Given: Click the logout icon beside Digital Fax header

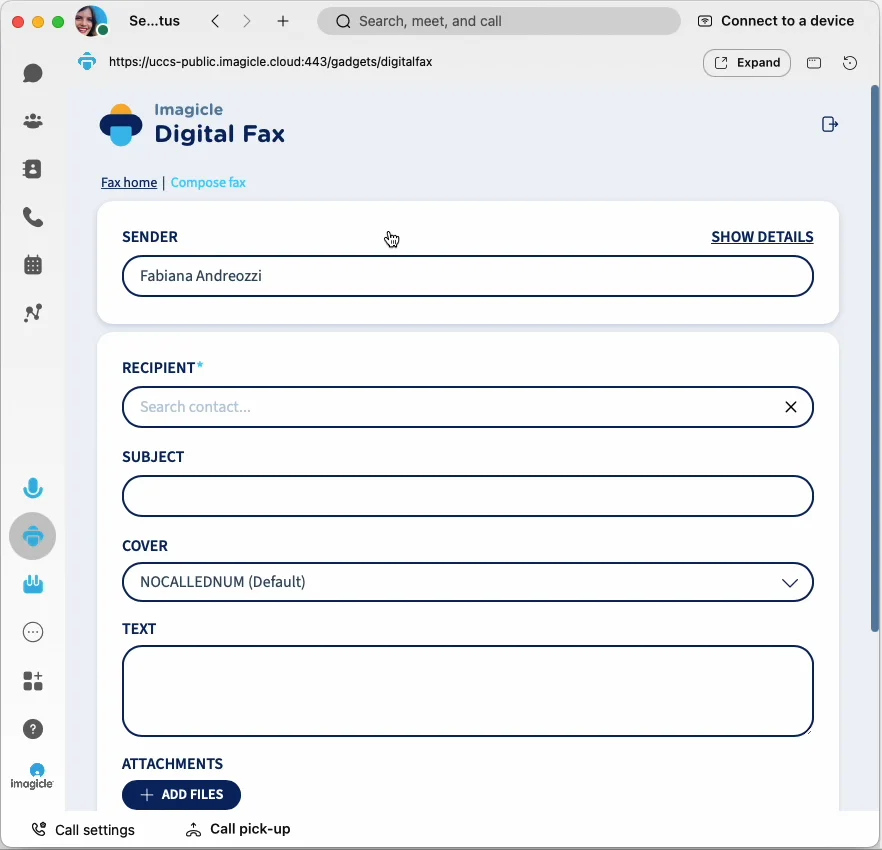Looking at the screenshot, I should click(x=830, y=124).
